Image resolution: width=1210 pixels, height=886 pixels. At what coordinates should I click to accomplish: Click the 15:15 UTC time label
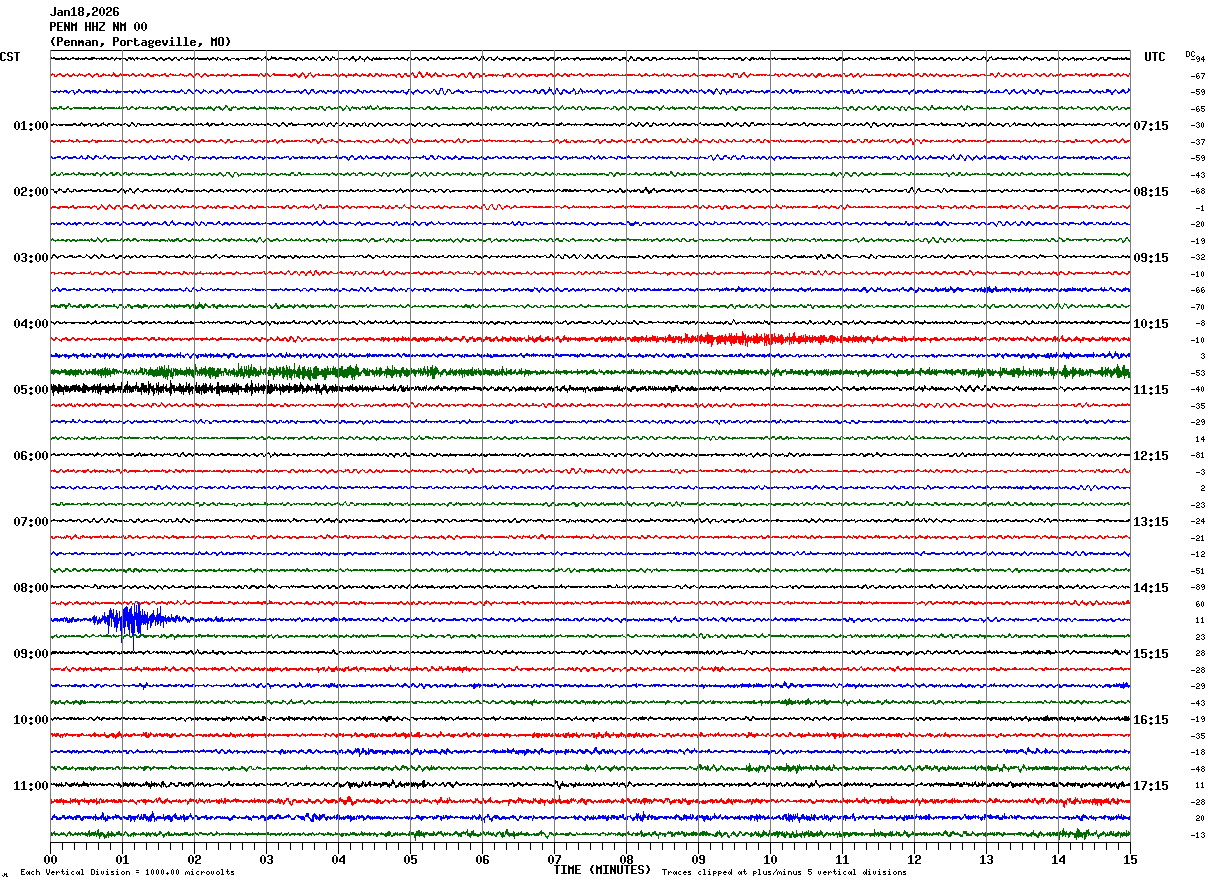coord(1151,654)
